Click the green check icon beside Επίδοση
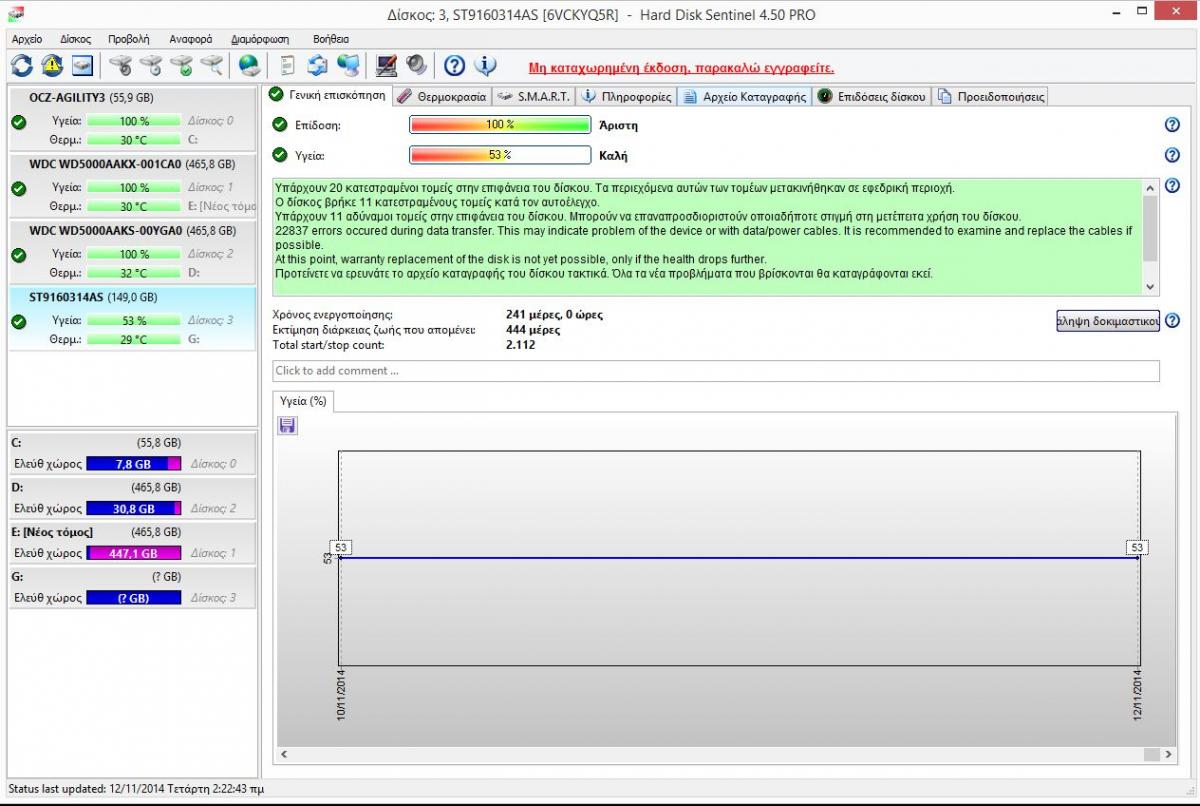Screen dimensions: 1200x806 tap(280, 125)
